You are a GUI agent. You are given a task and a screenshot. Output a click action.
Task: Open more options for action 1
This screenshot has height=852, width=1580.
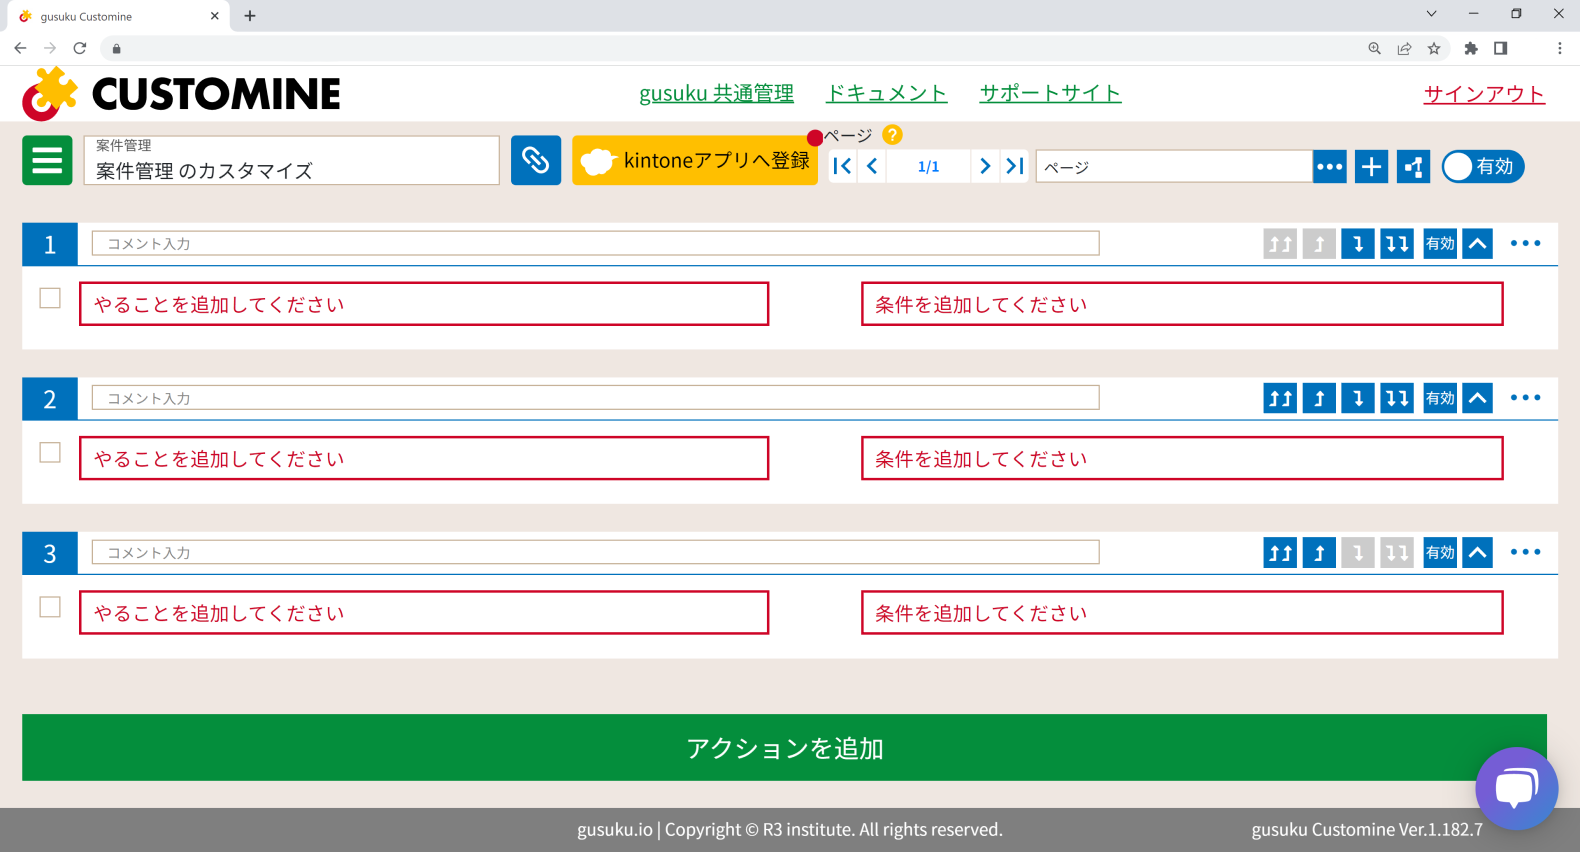[x=1526, y=243]
